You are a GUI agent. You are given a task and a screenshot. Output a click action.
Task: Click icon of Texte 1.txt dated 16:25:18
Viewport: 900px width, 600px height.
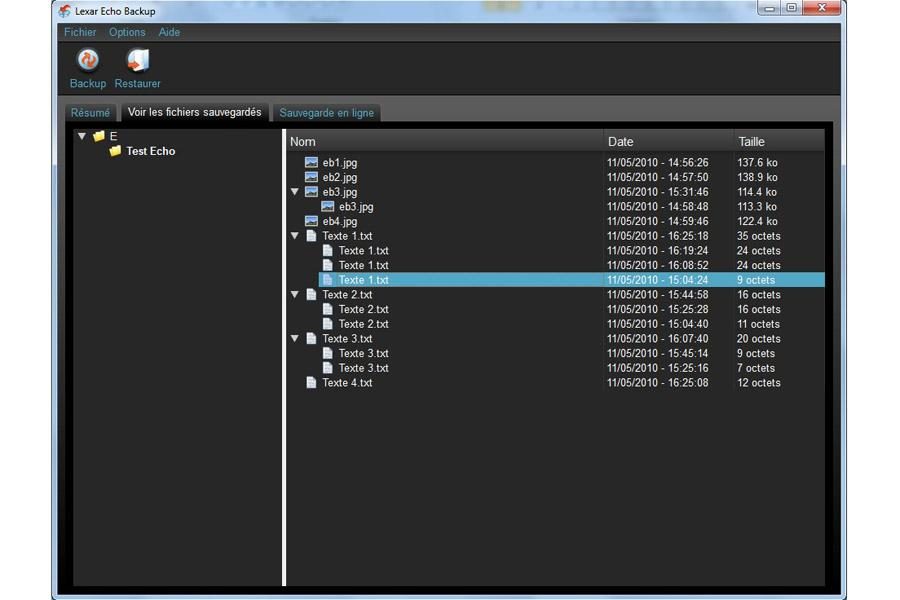[x=311, y=236]
